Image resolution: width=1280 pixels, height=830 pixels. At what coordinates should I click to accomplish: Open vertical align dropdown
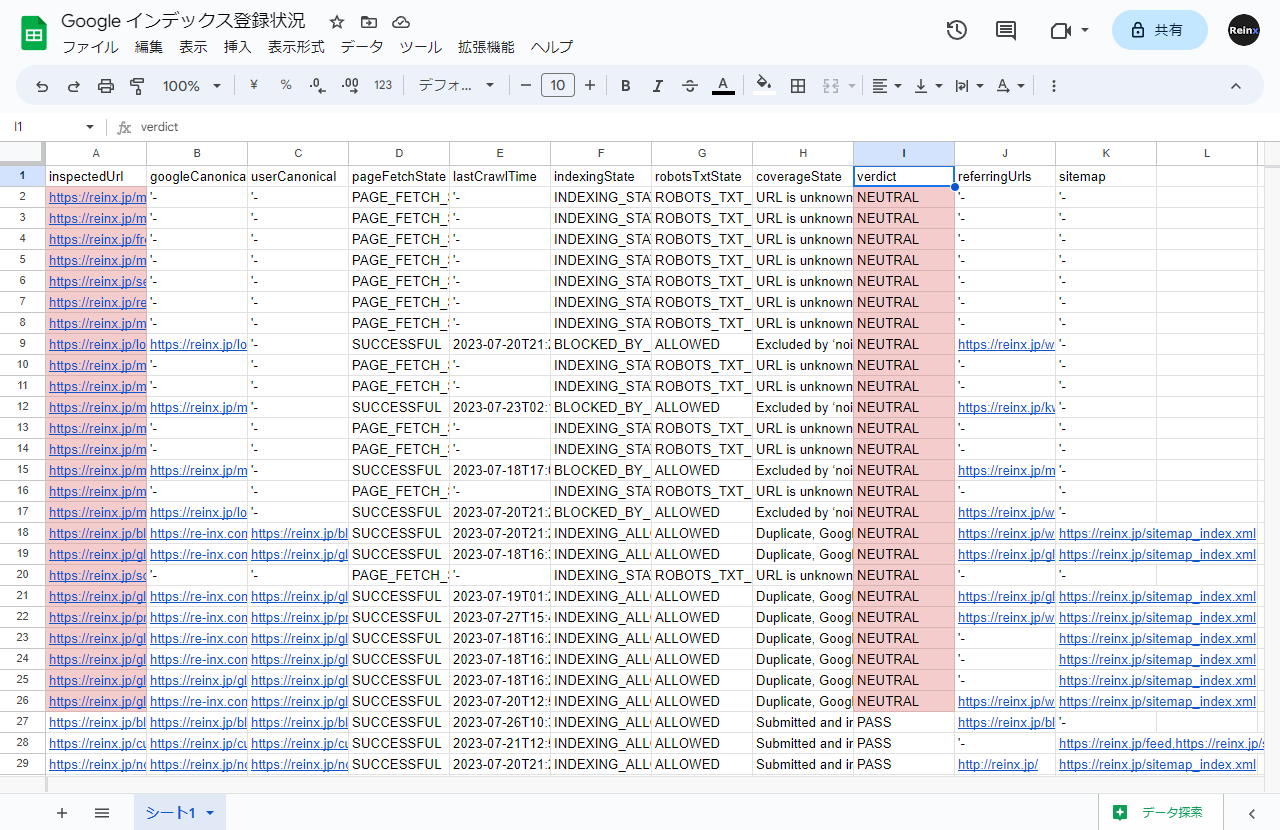coord(929,86)
